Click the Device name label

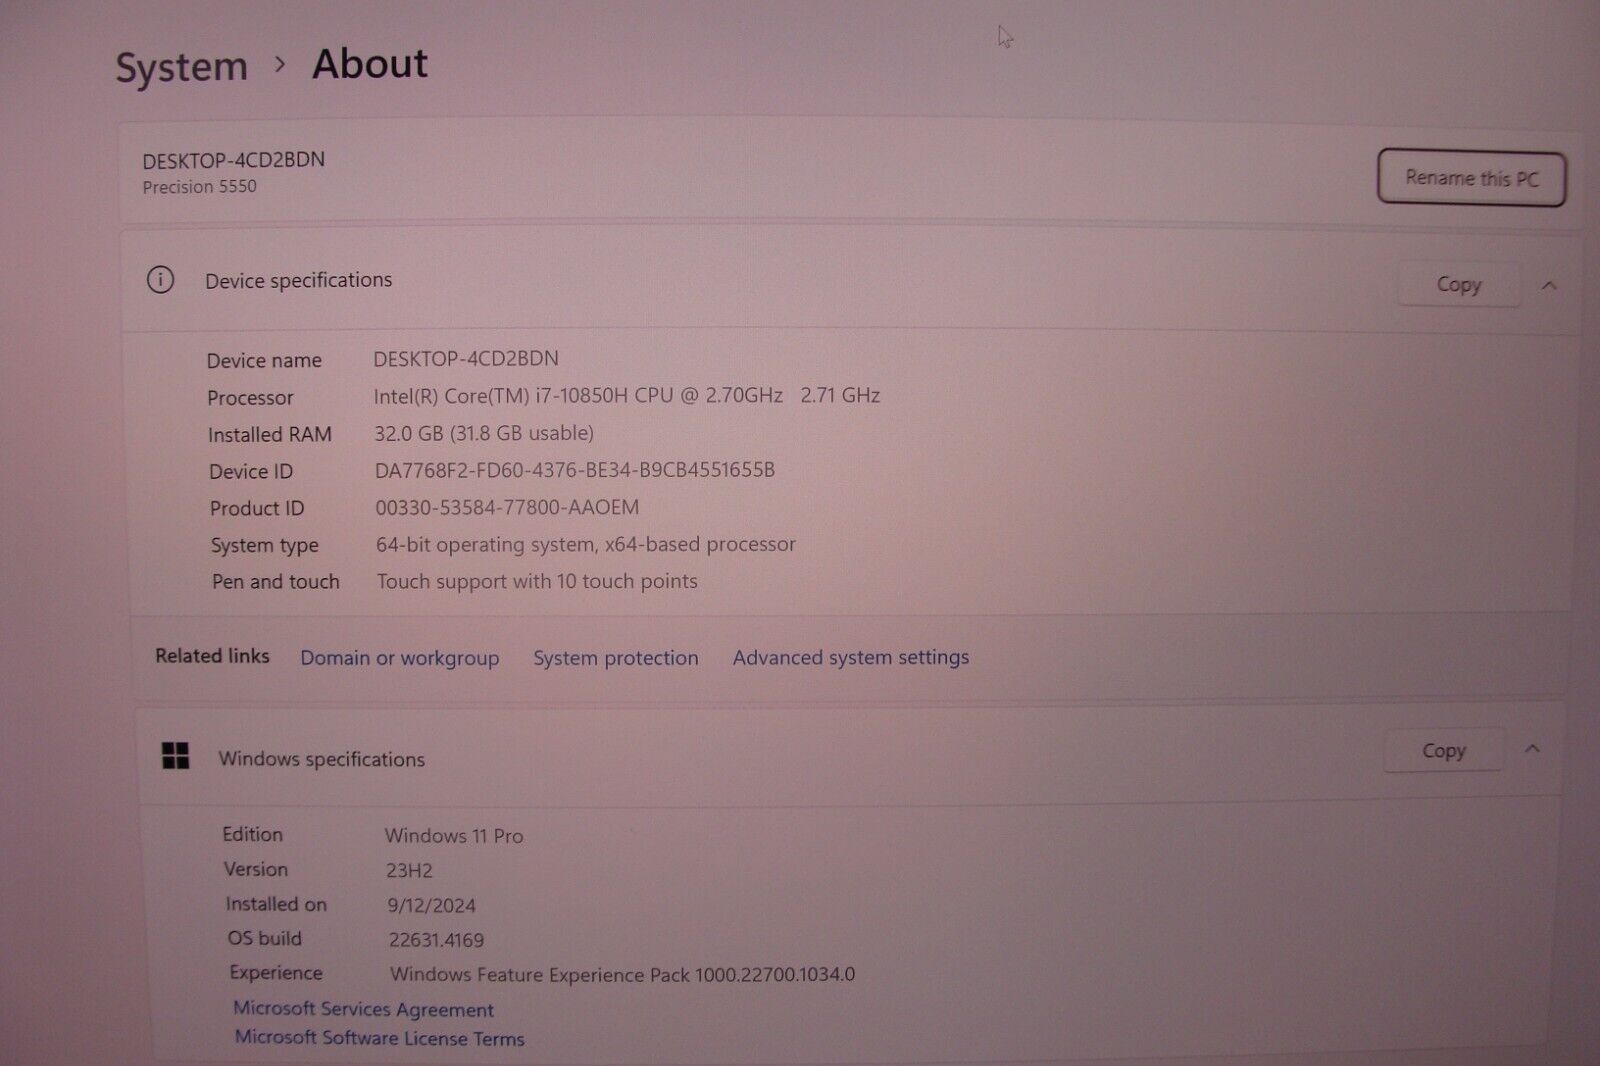[264, 361]
